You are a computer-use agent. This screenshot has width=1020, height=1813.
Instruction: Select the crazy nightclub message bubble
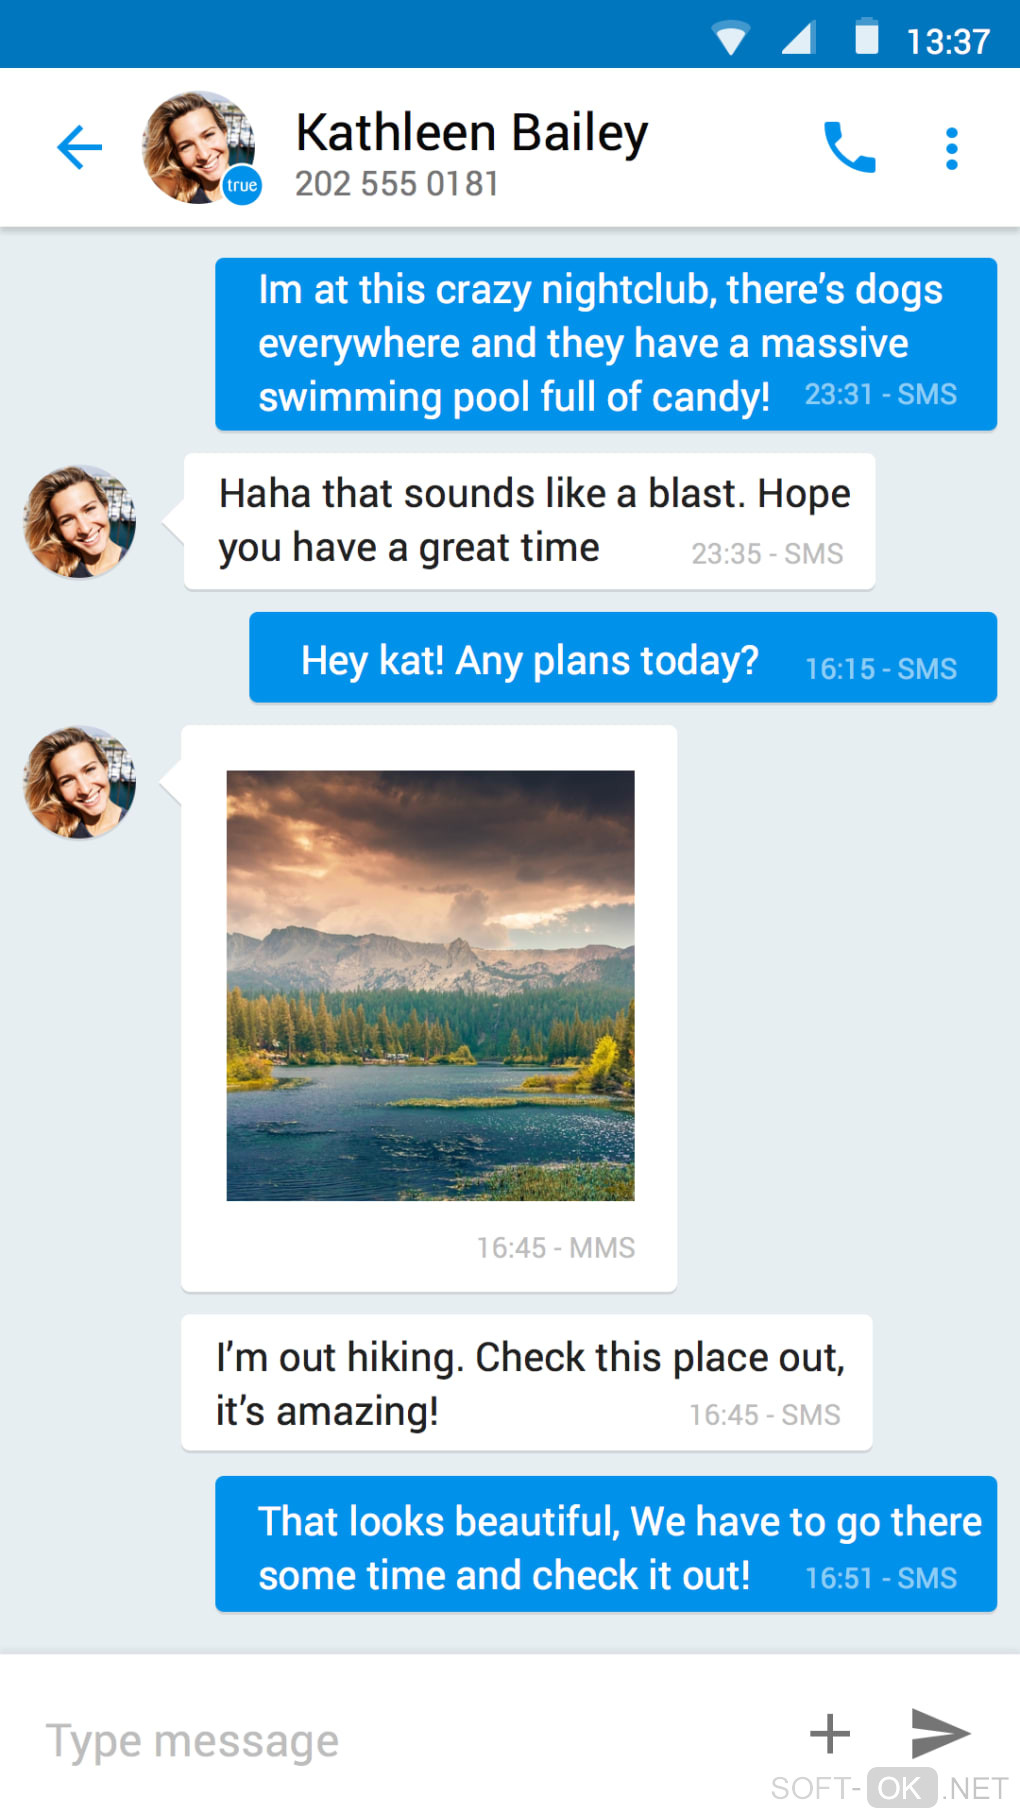pos(606,344)
